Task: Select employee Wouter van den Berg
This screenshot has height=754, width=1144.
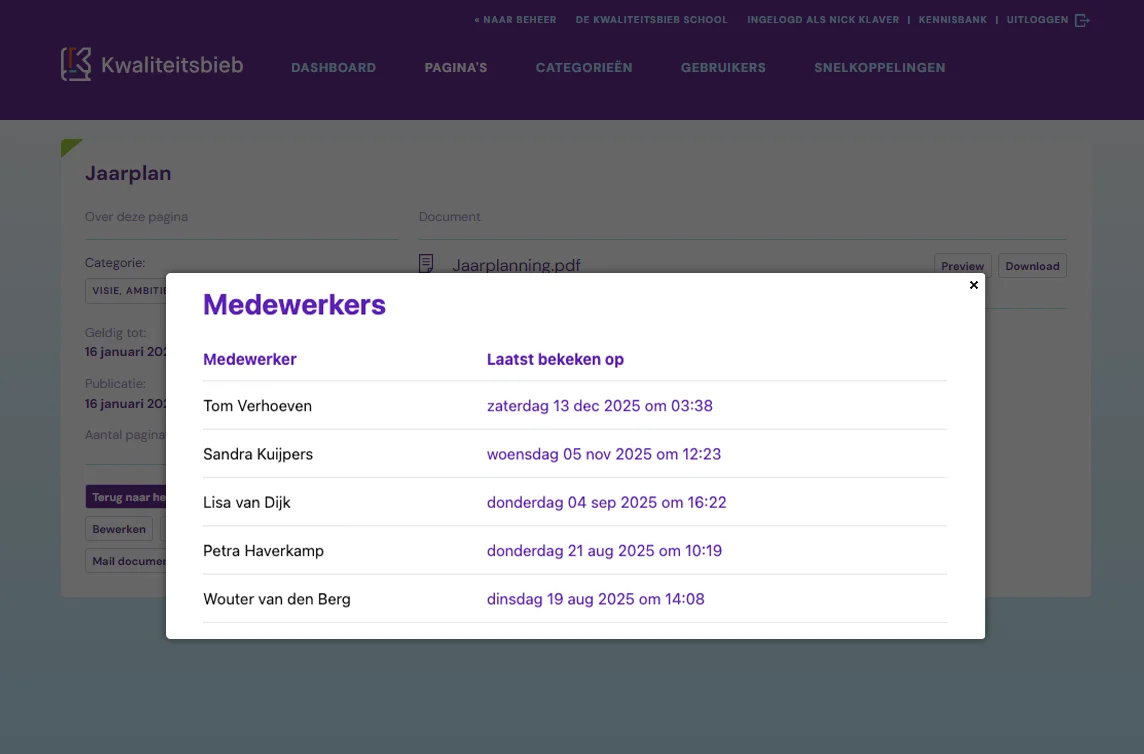Action: (277, 599)
